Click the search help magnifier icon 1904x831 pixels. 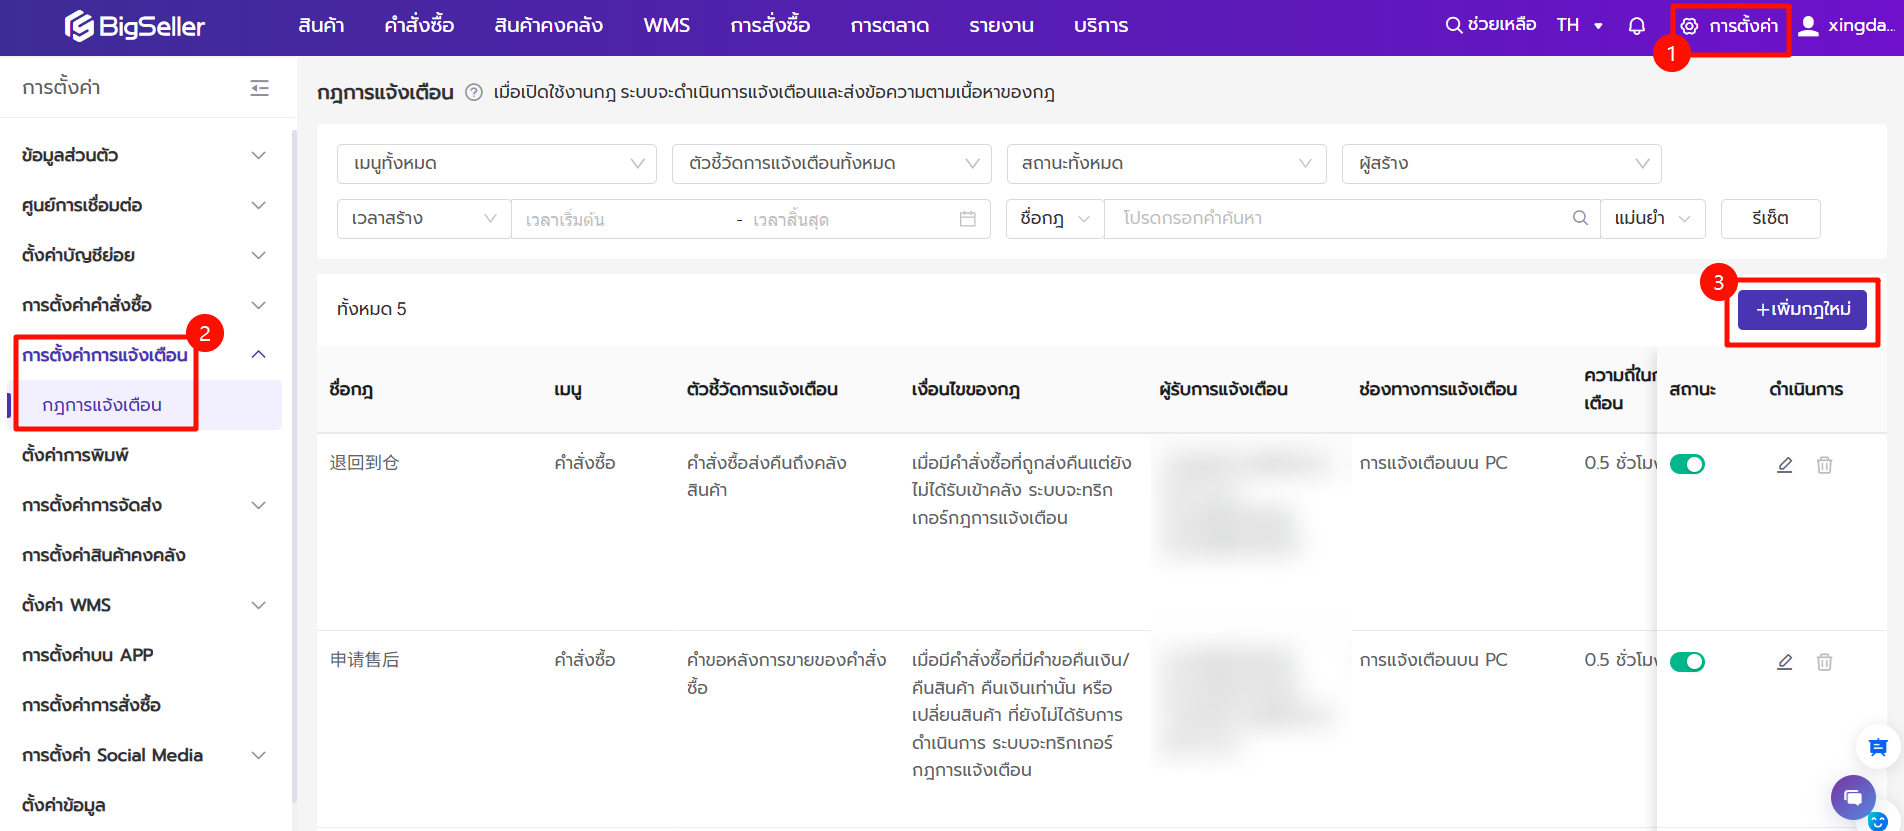[1454, 25]
